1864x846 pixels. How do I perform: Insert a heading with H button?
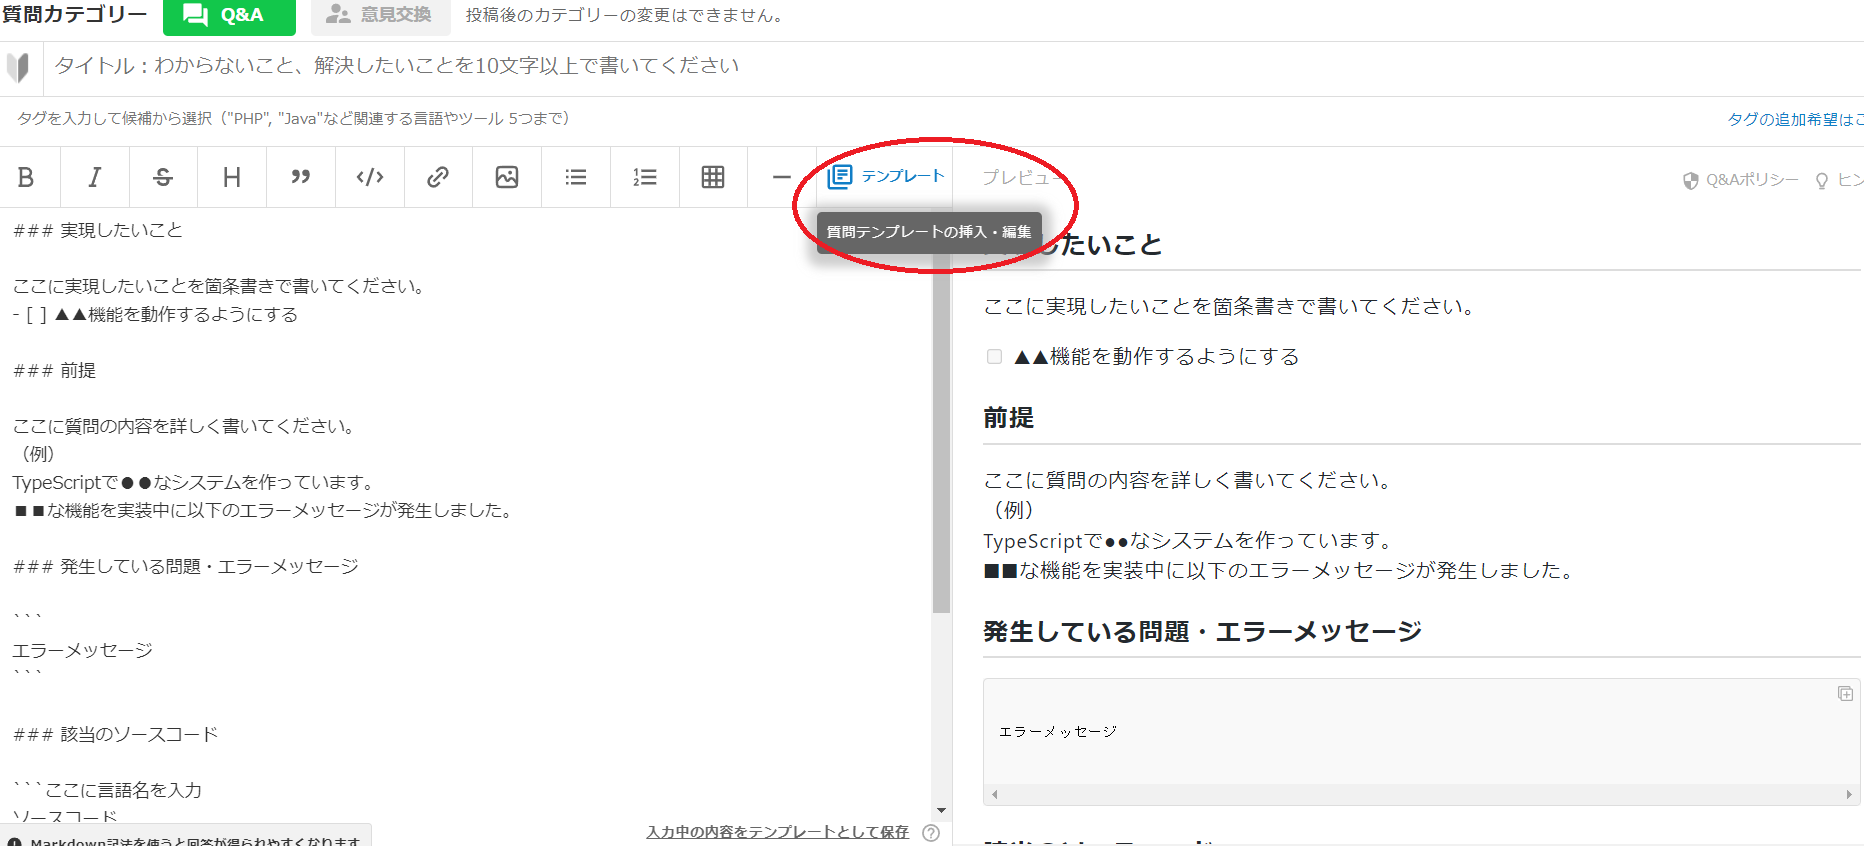[x=232, y=177]
